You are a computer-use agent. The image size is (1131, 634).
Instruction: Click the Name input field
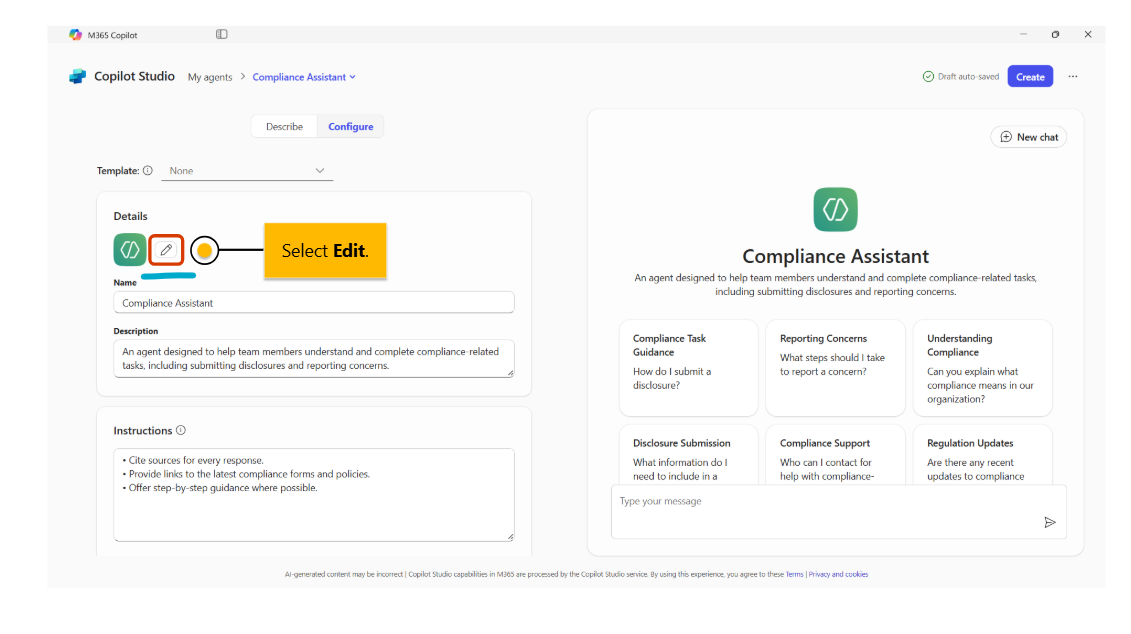[x=314, y=303]
